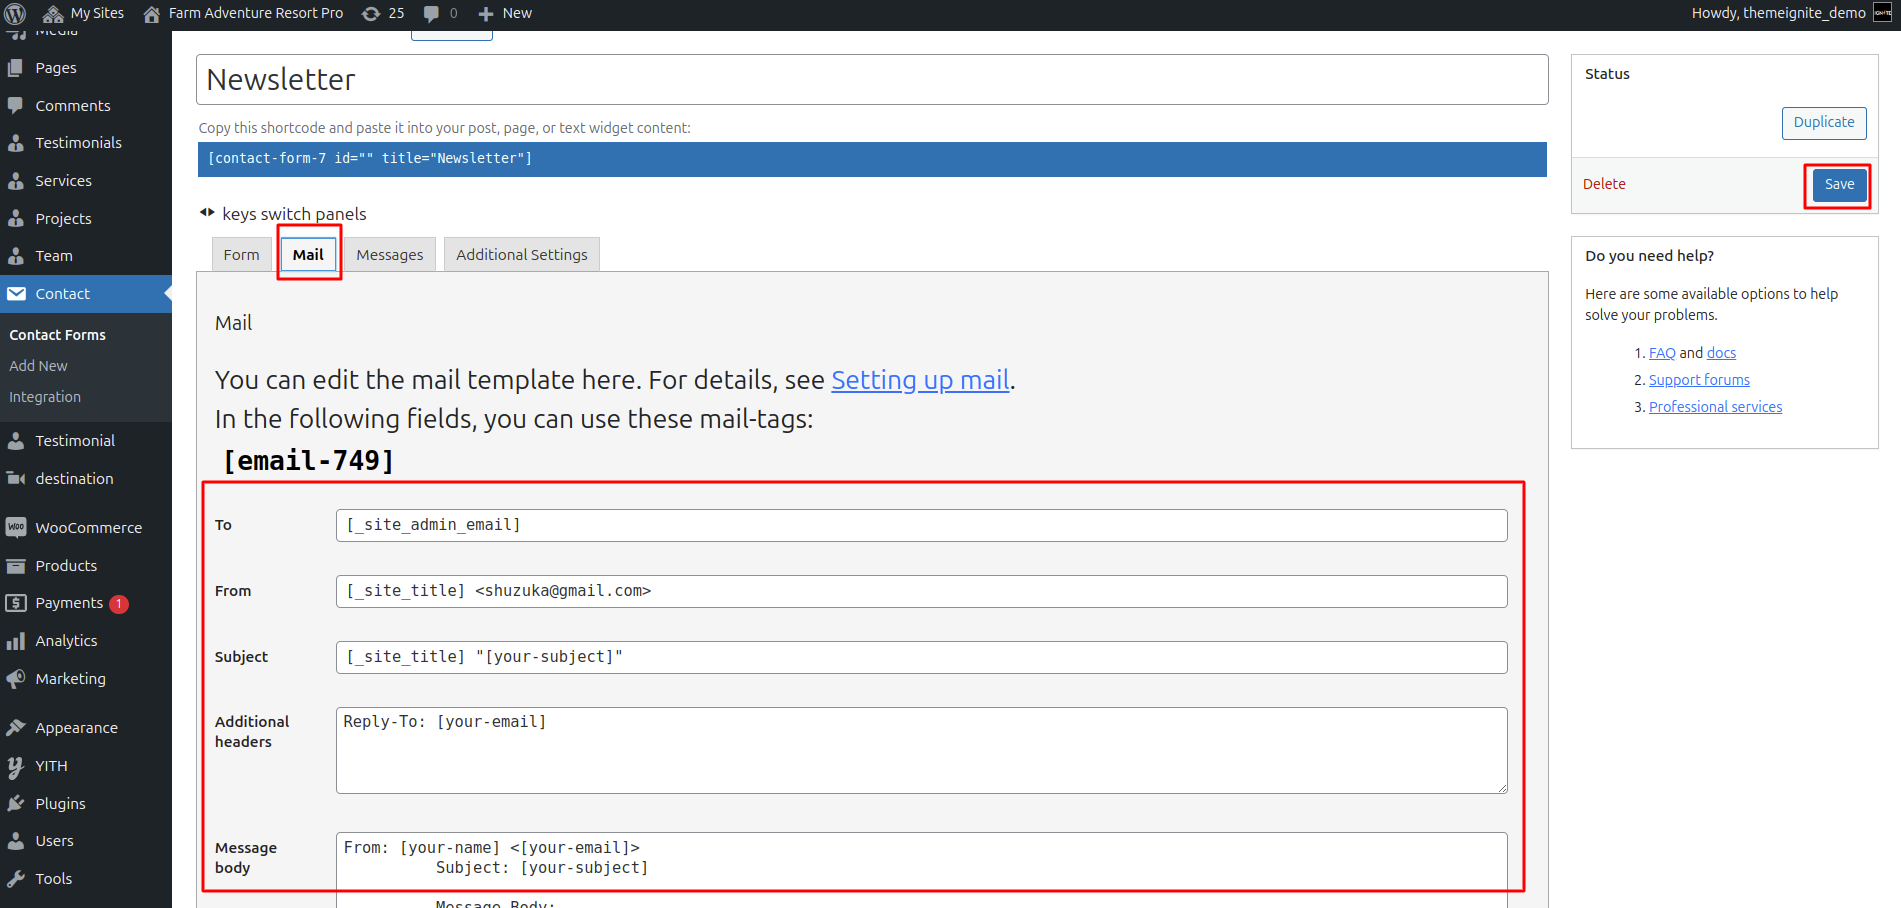Open the Additional Settings tab
The height and width of the screenshot is (908, 1901).
521,255
